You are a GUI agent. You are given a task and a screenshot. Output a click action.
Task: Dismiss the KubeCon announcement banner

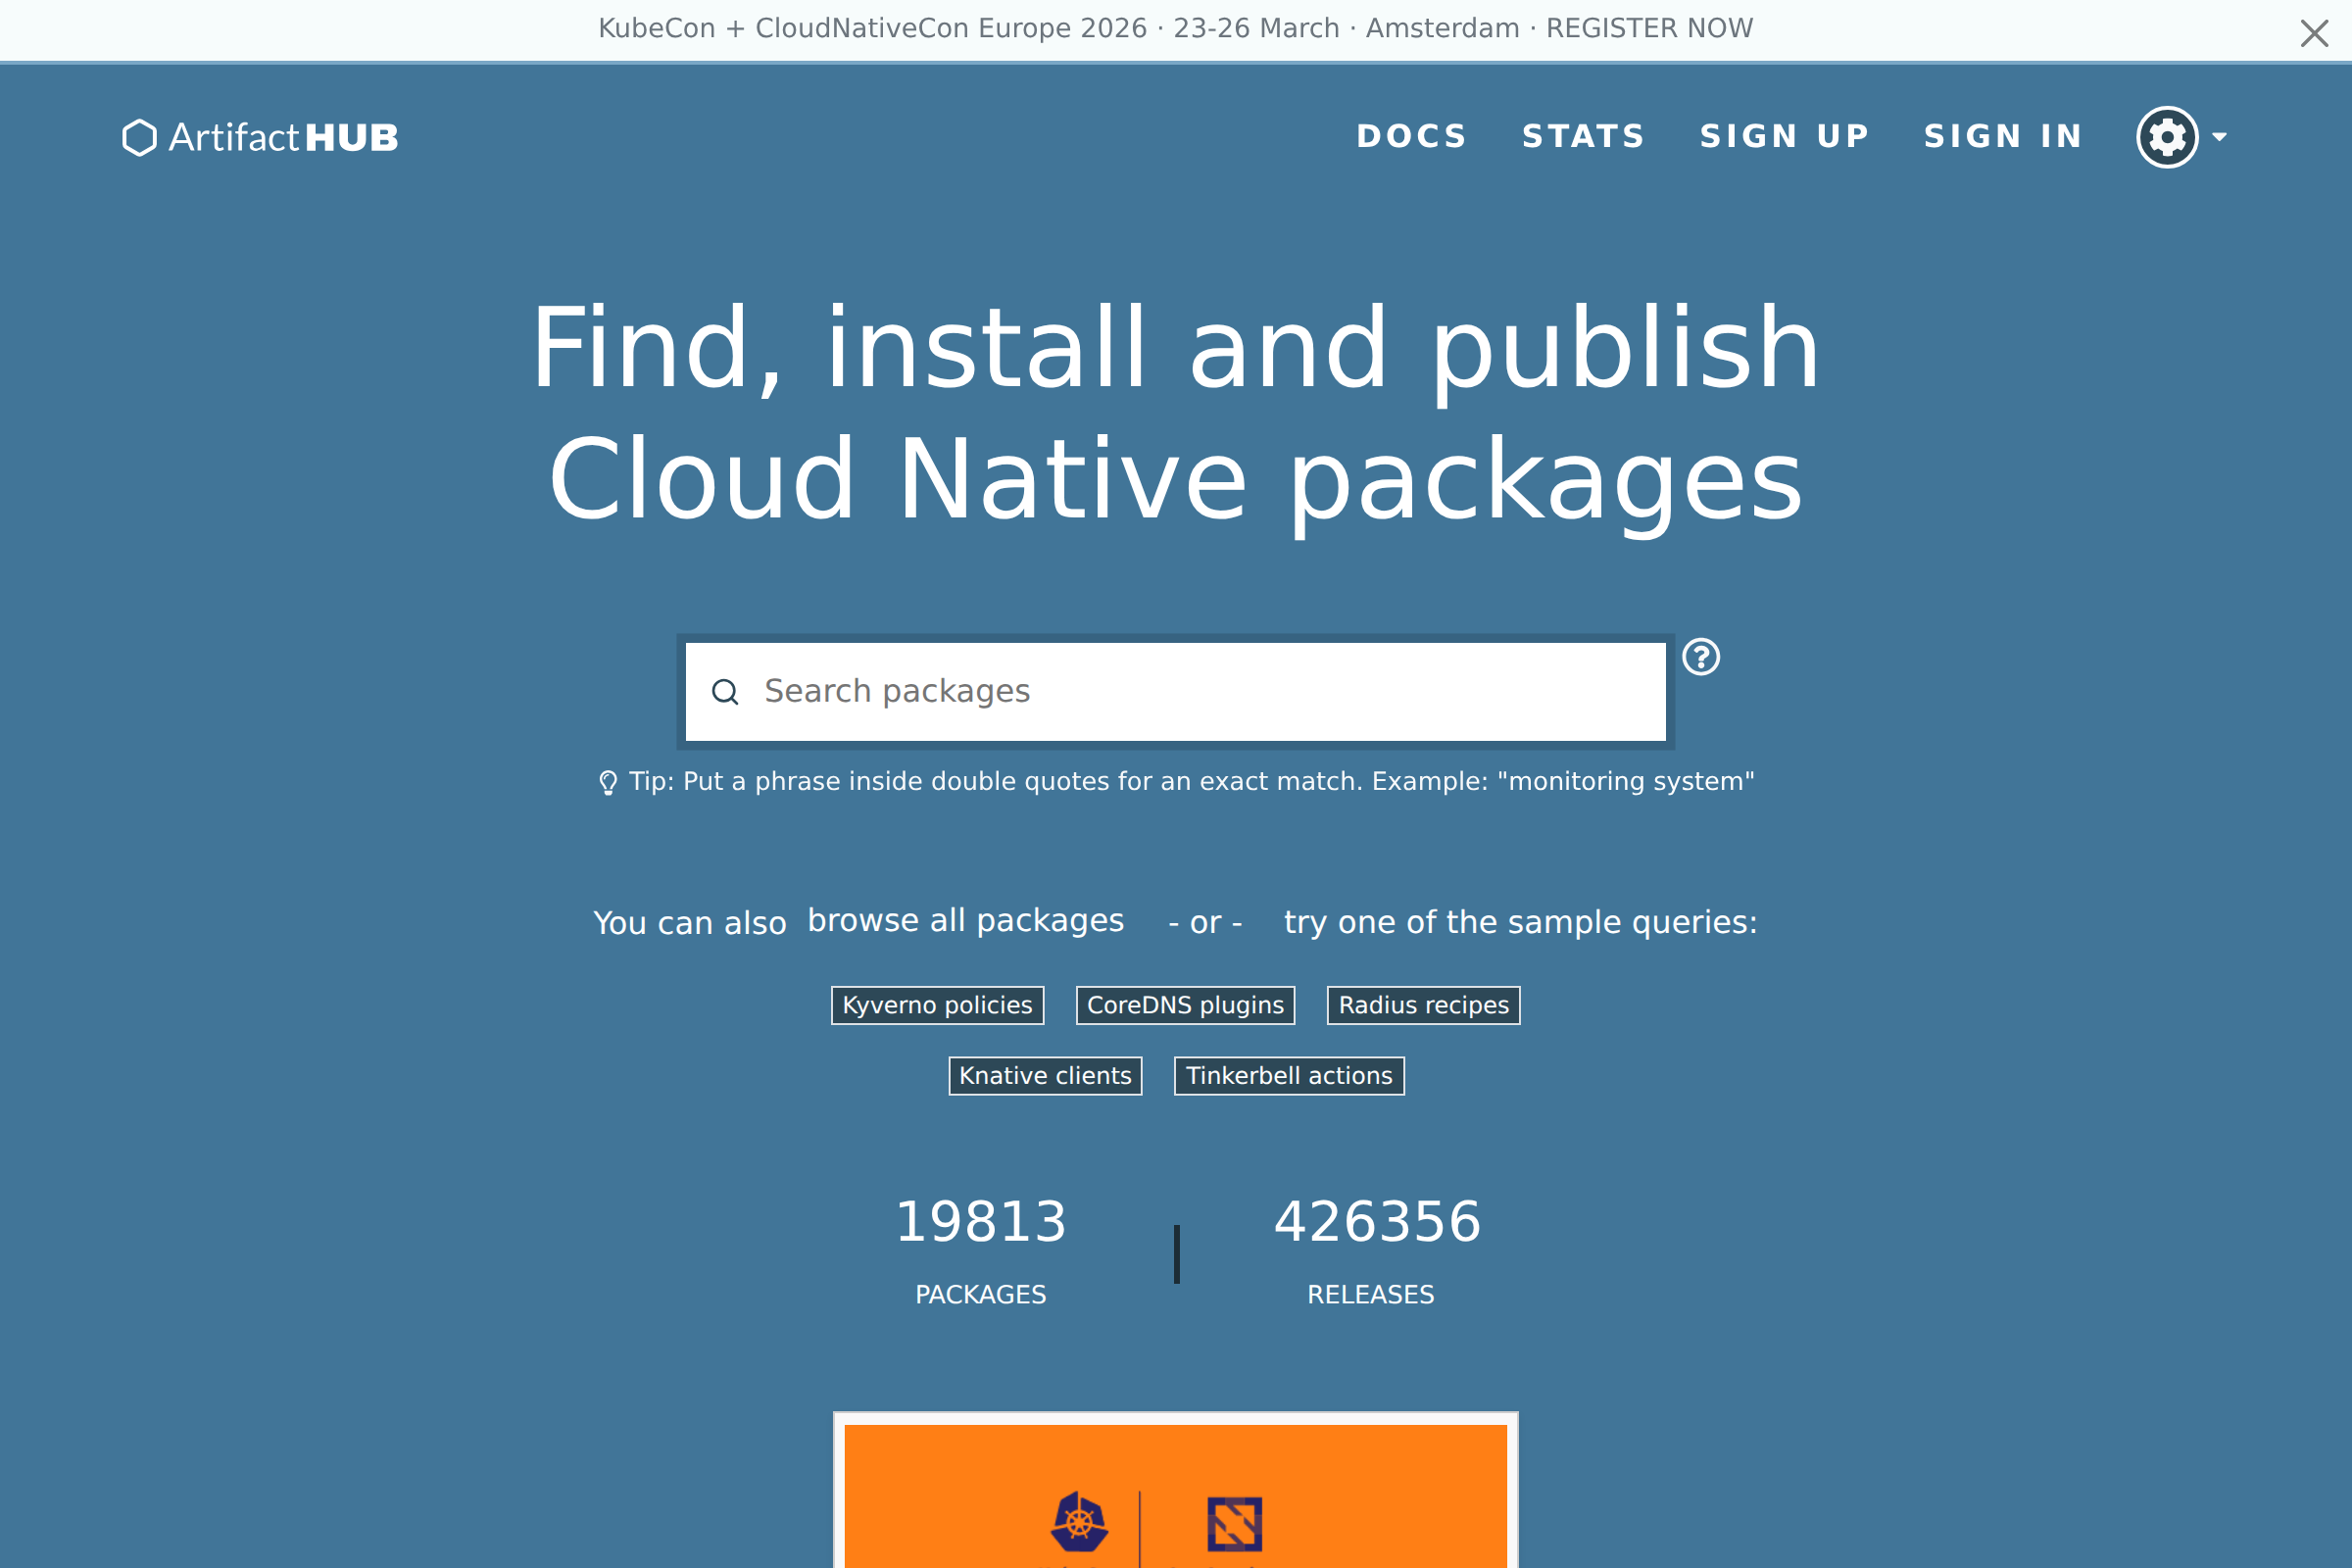pos(2314,33)
